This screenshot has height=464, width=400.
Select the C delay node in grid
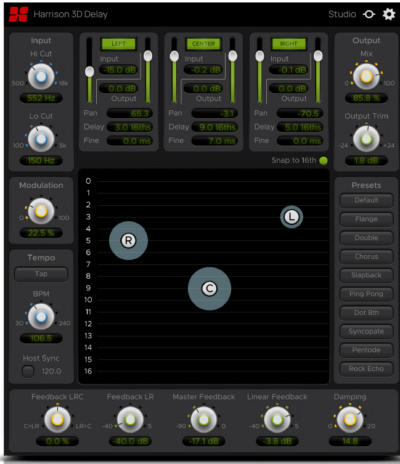coord(209,289)
